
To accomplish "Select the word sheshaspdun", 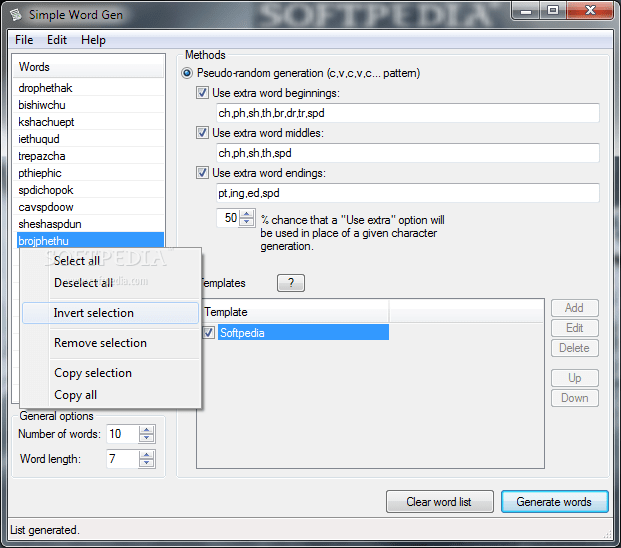I will (90, 224).
